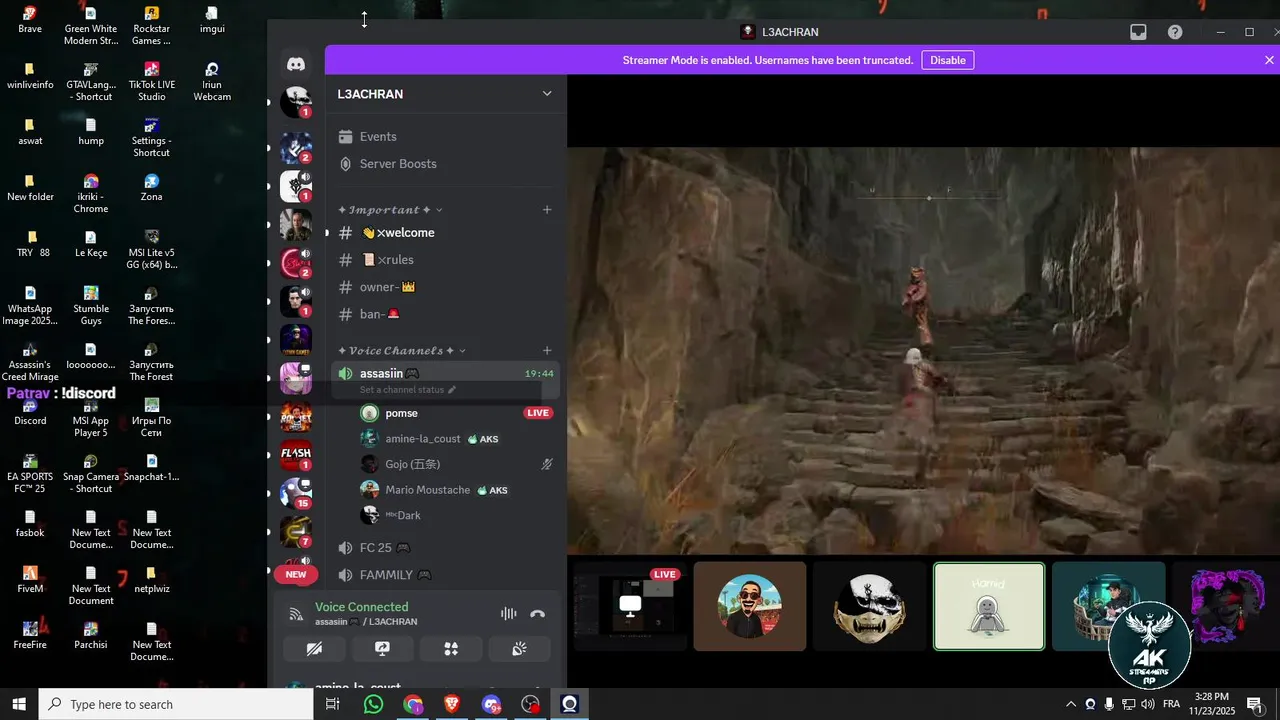
Task: Open pomse's LIVE stream badge
Action: pos(538,413)
